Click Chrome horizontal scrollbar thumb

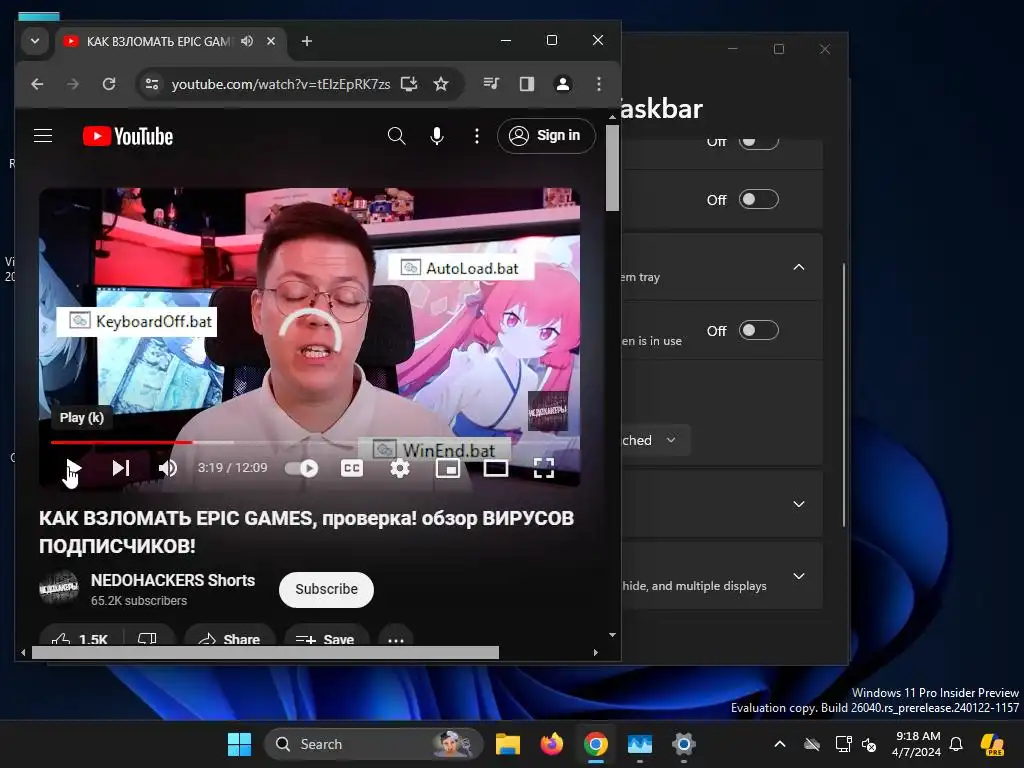(265, 652)
